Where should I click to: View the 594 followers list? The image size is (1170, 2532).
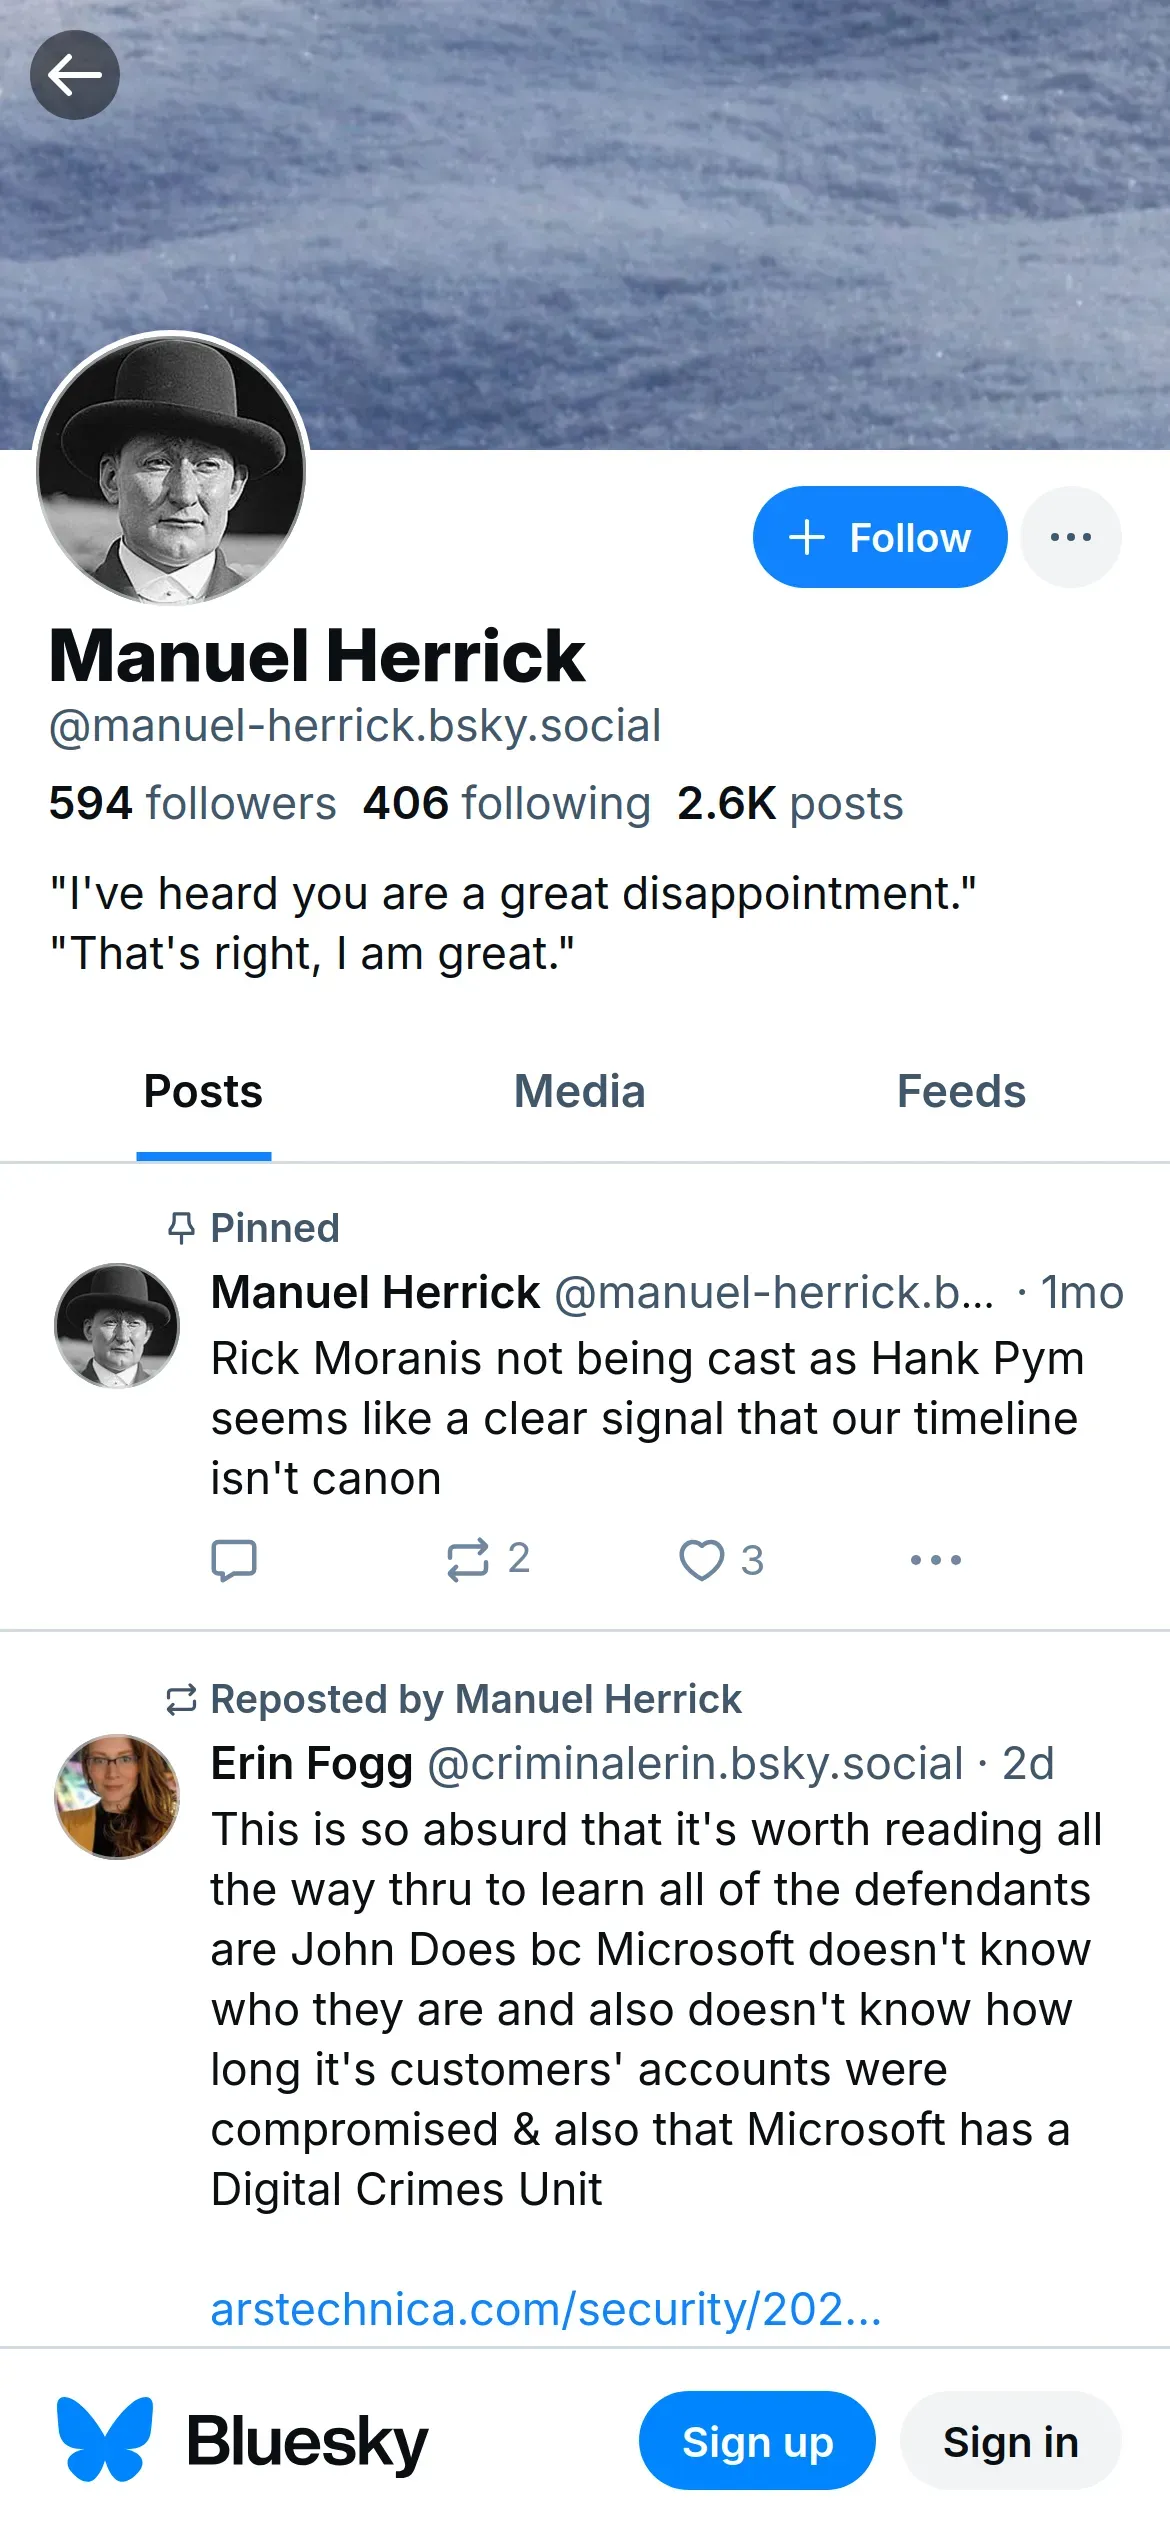pyautogui.click(x=192, y=804)
